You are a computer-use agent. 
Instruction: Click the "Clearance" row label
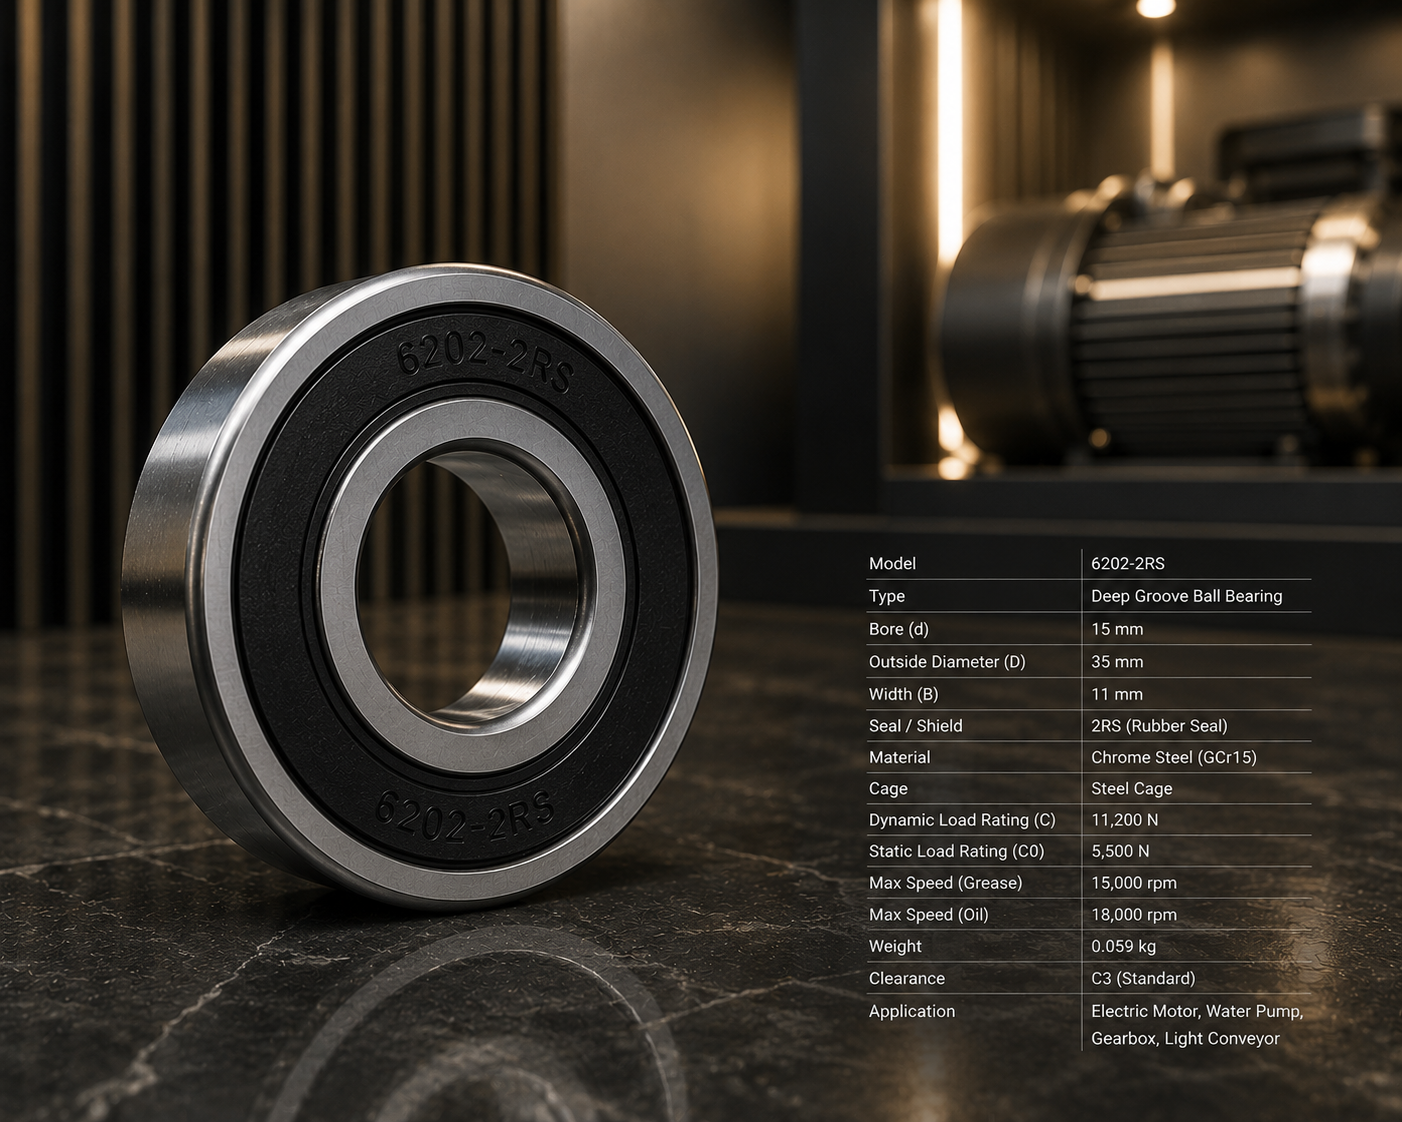[907, 979]
